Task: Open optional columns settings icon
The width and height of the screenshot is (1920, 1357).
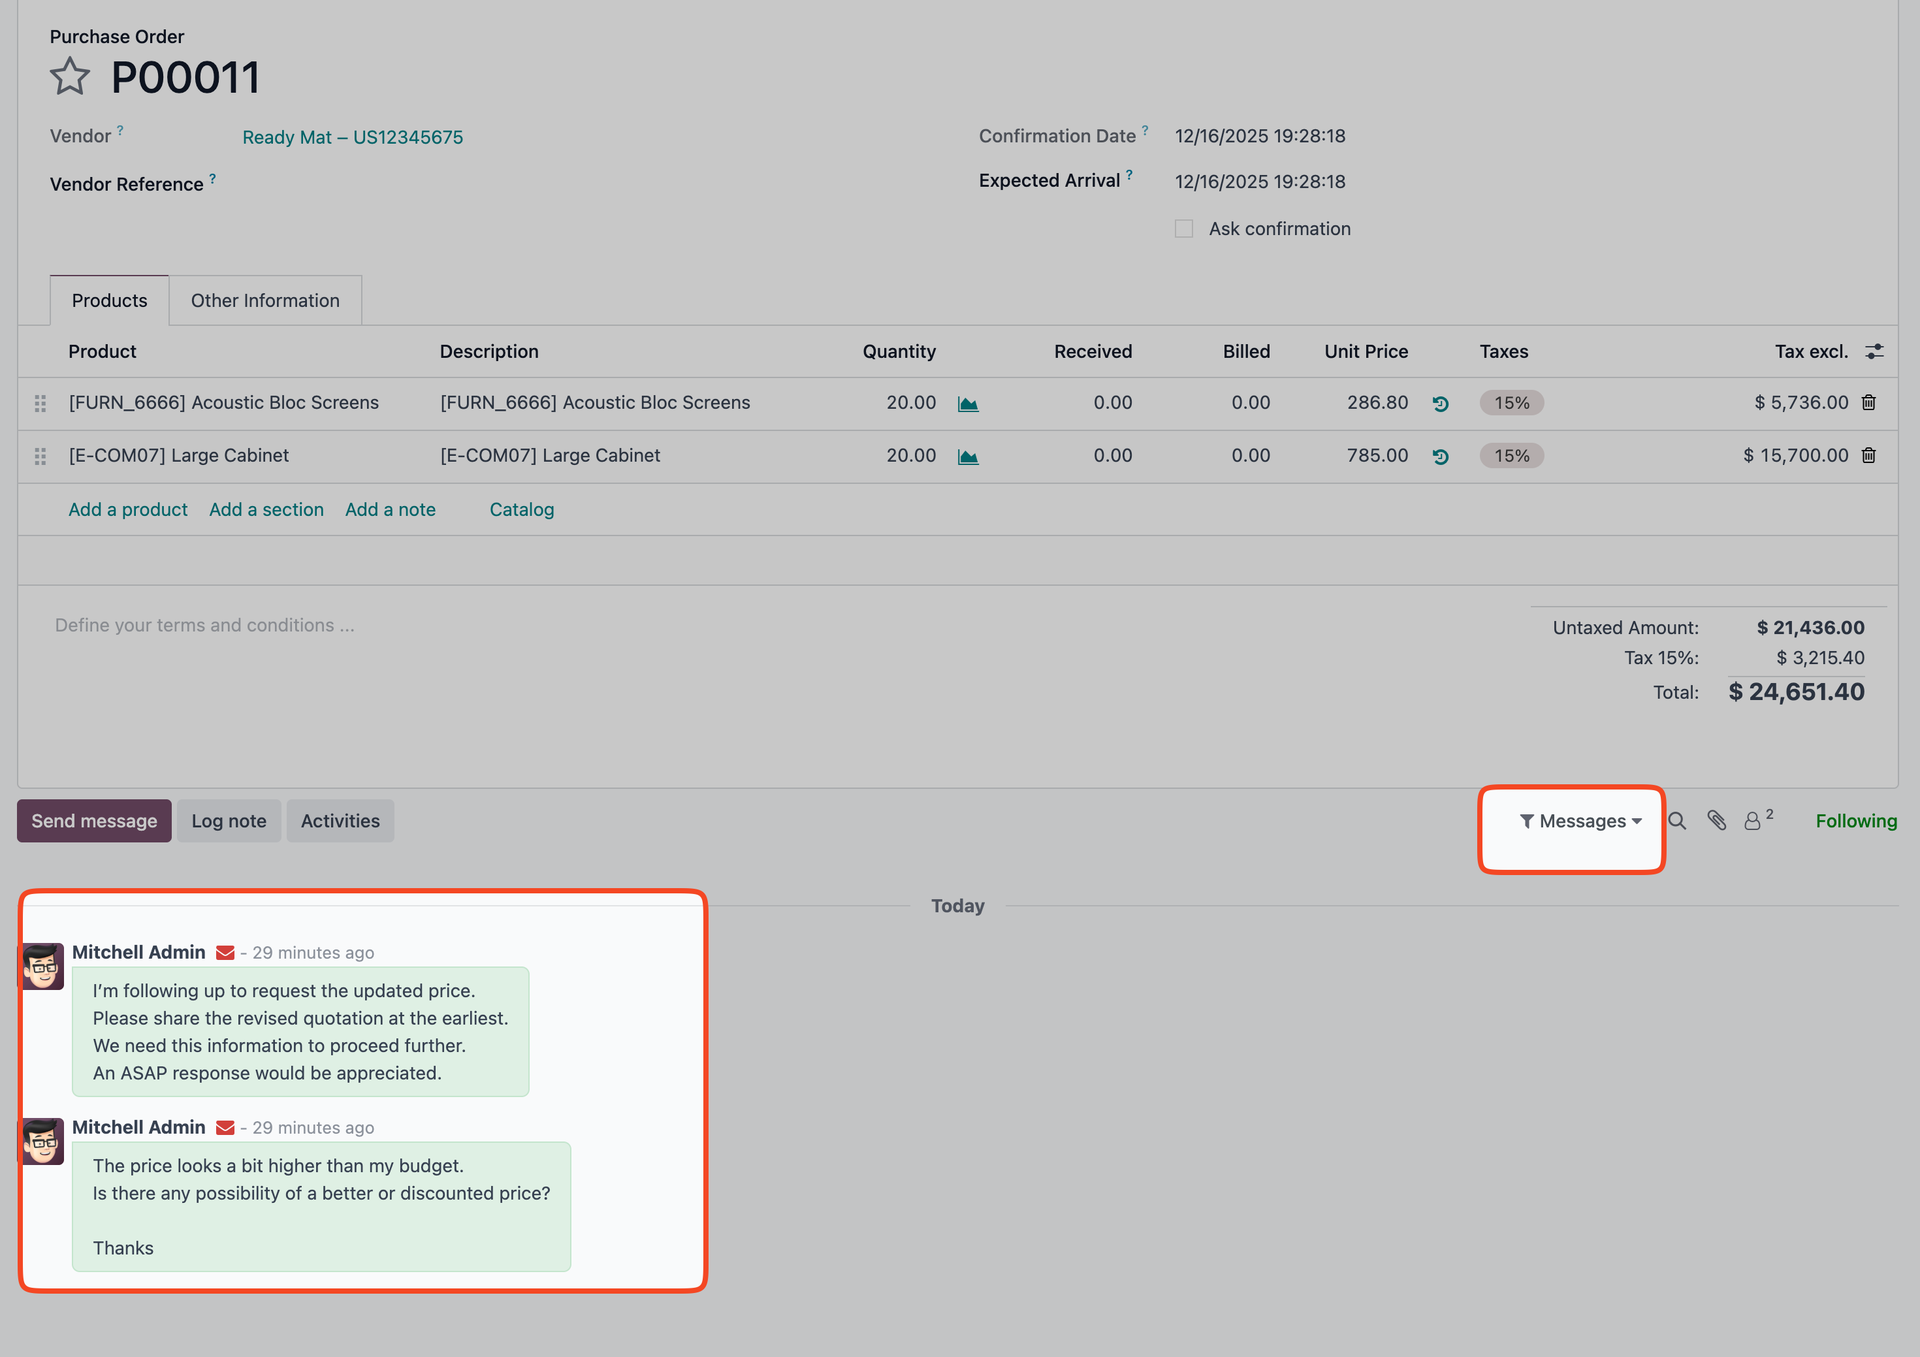Action: (1874, 352)
